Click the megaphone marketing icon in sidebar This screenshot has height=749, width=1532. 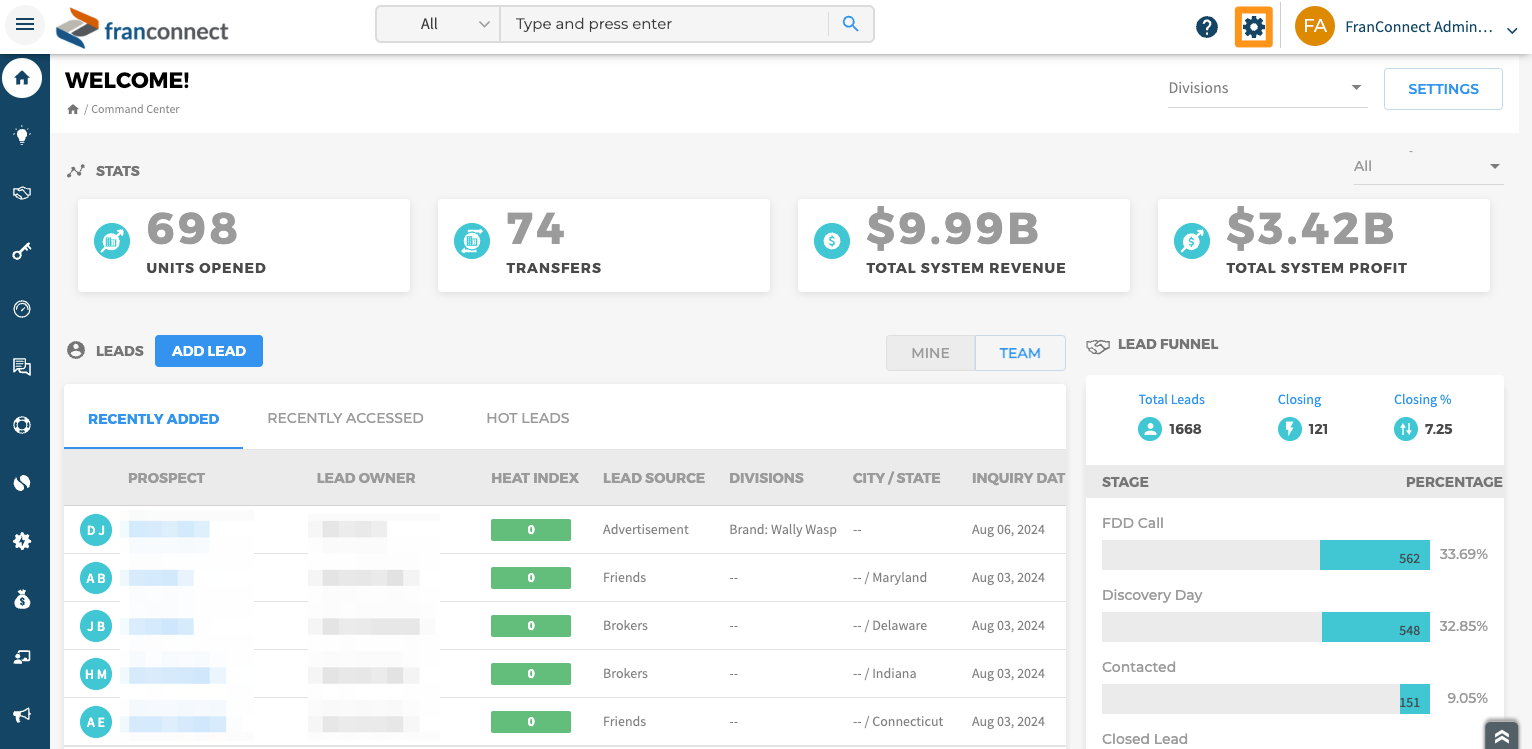pos(22,715)
